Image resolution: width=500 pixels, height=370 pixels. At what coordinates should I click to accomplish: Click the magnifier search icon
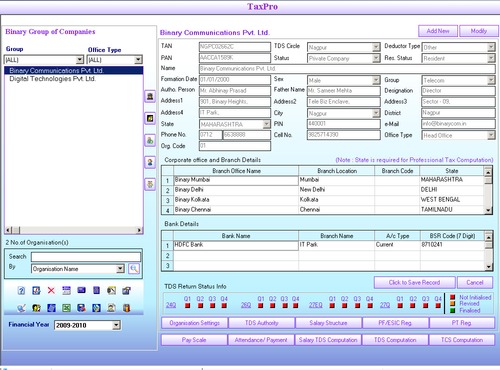134,269
